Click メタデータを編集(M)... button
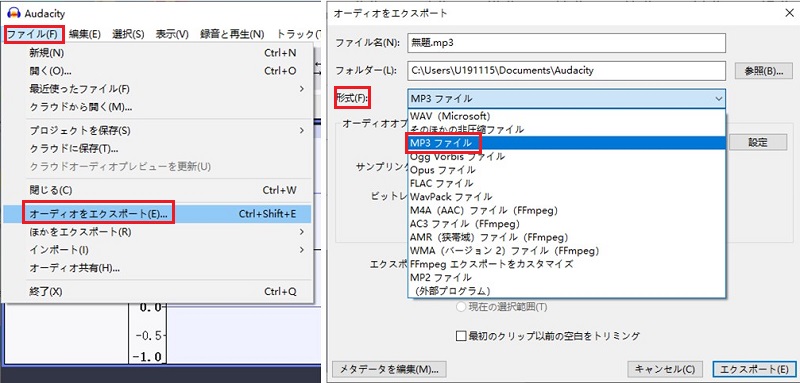 (389, 369)
